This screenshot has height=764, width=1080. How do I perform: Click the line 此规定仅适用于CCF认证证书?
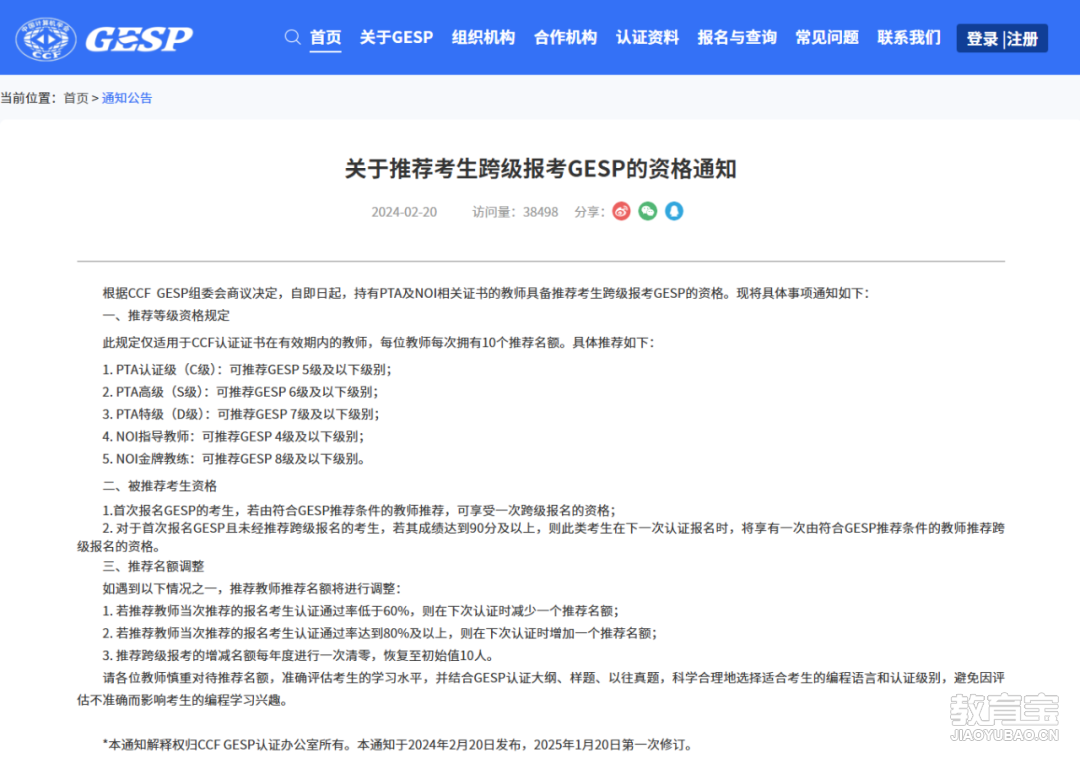click(378, 342)
